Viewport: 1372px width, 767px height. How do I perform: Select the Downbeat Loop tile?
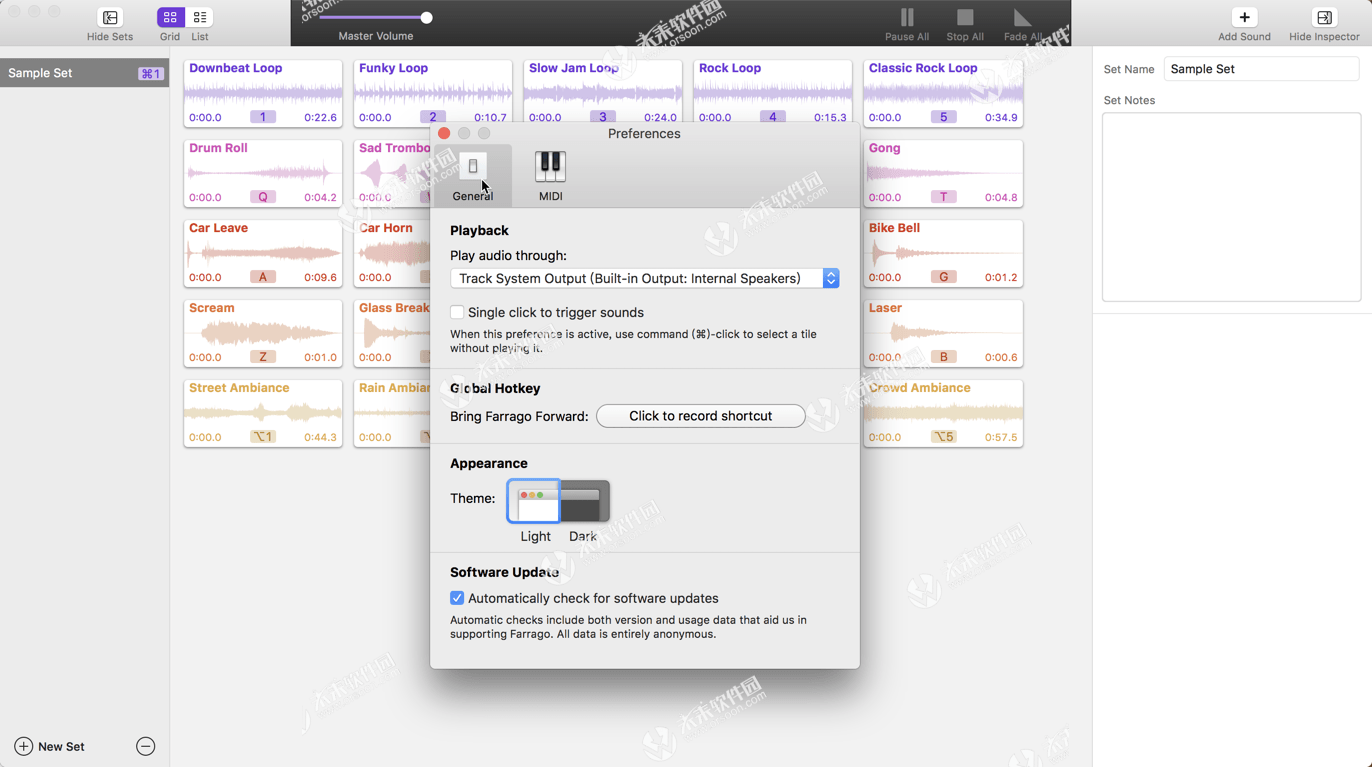point(263,93)
